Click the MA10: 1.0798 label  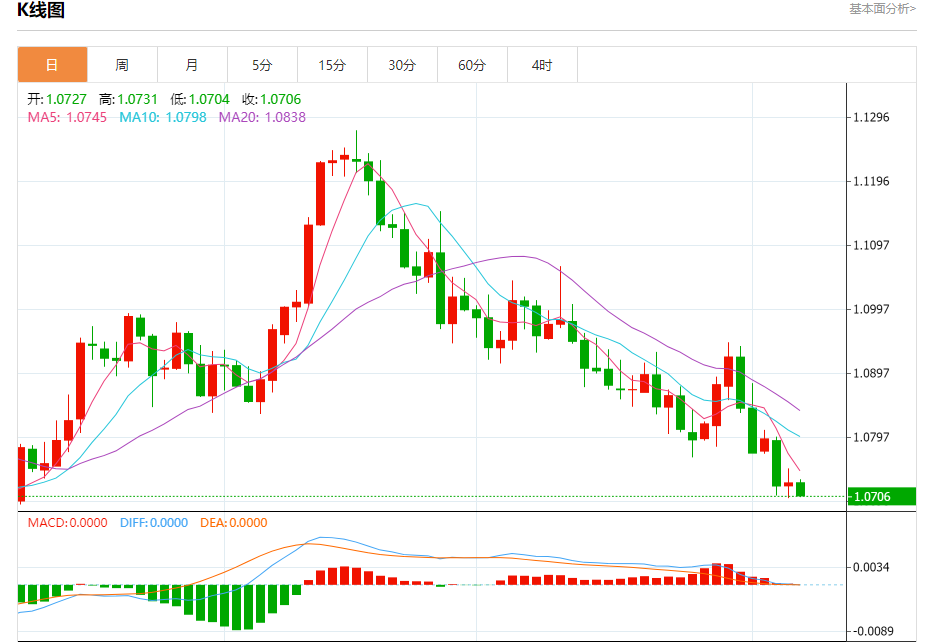pos(163,117)
